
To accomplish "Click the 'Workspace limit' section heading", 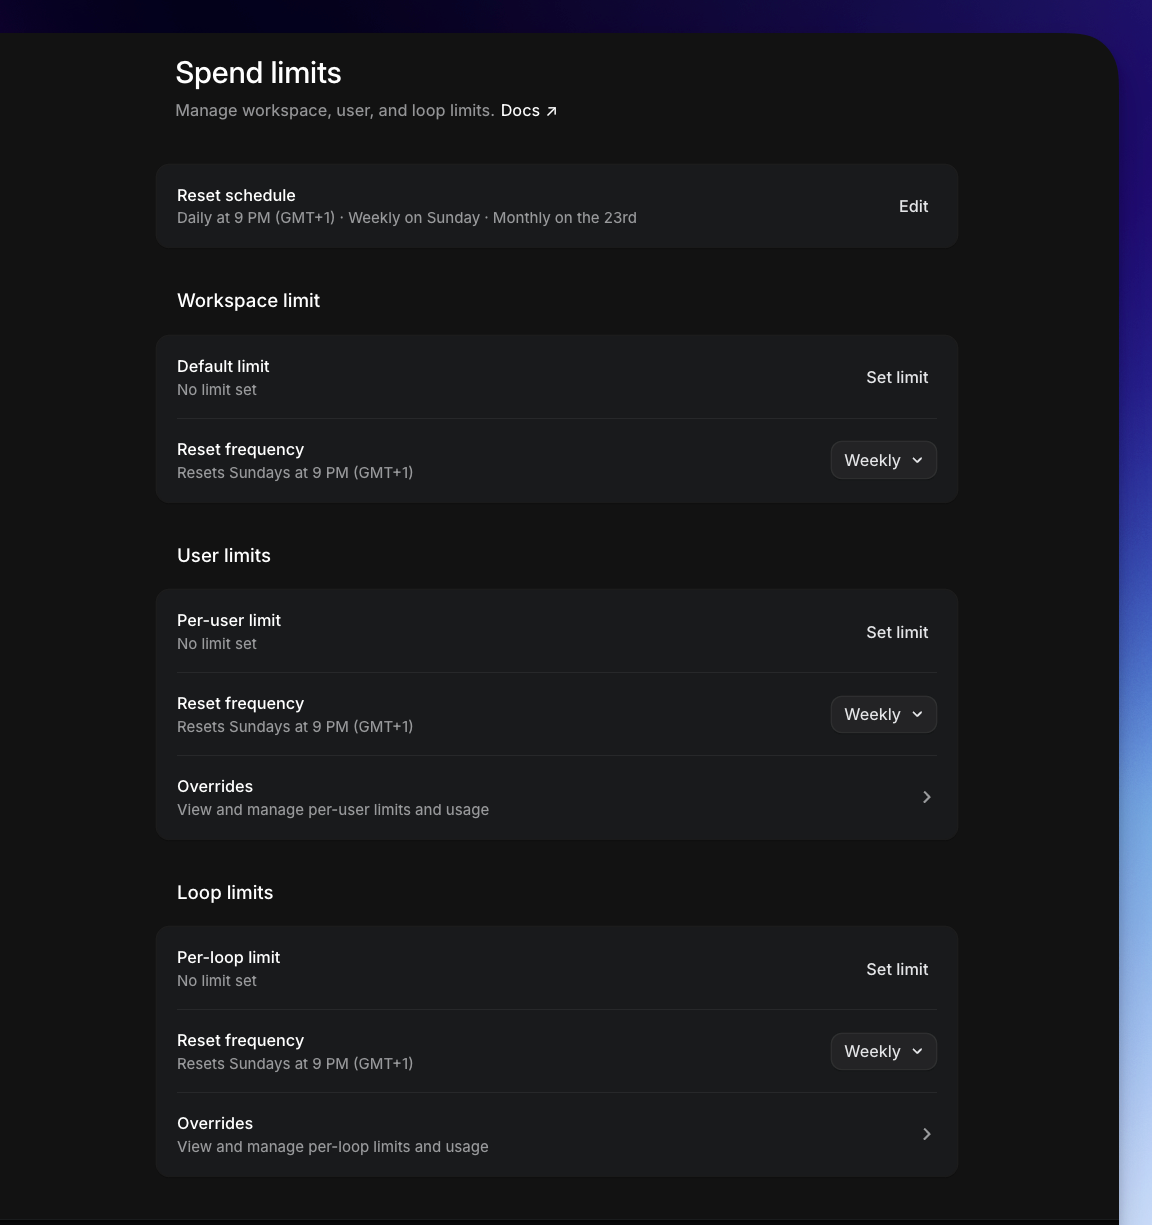I will point(248,300).
